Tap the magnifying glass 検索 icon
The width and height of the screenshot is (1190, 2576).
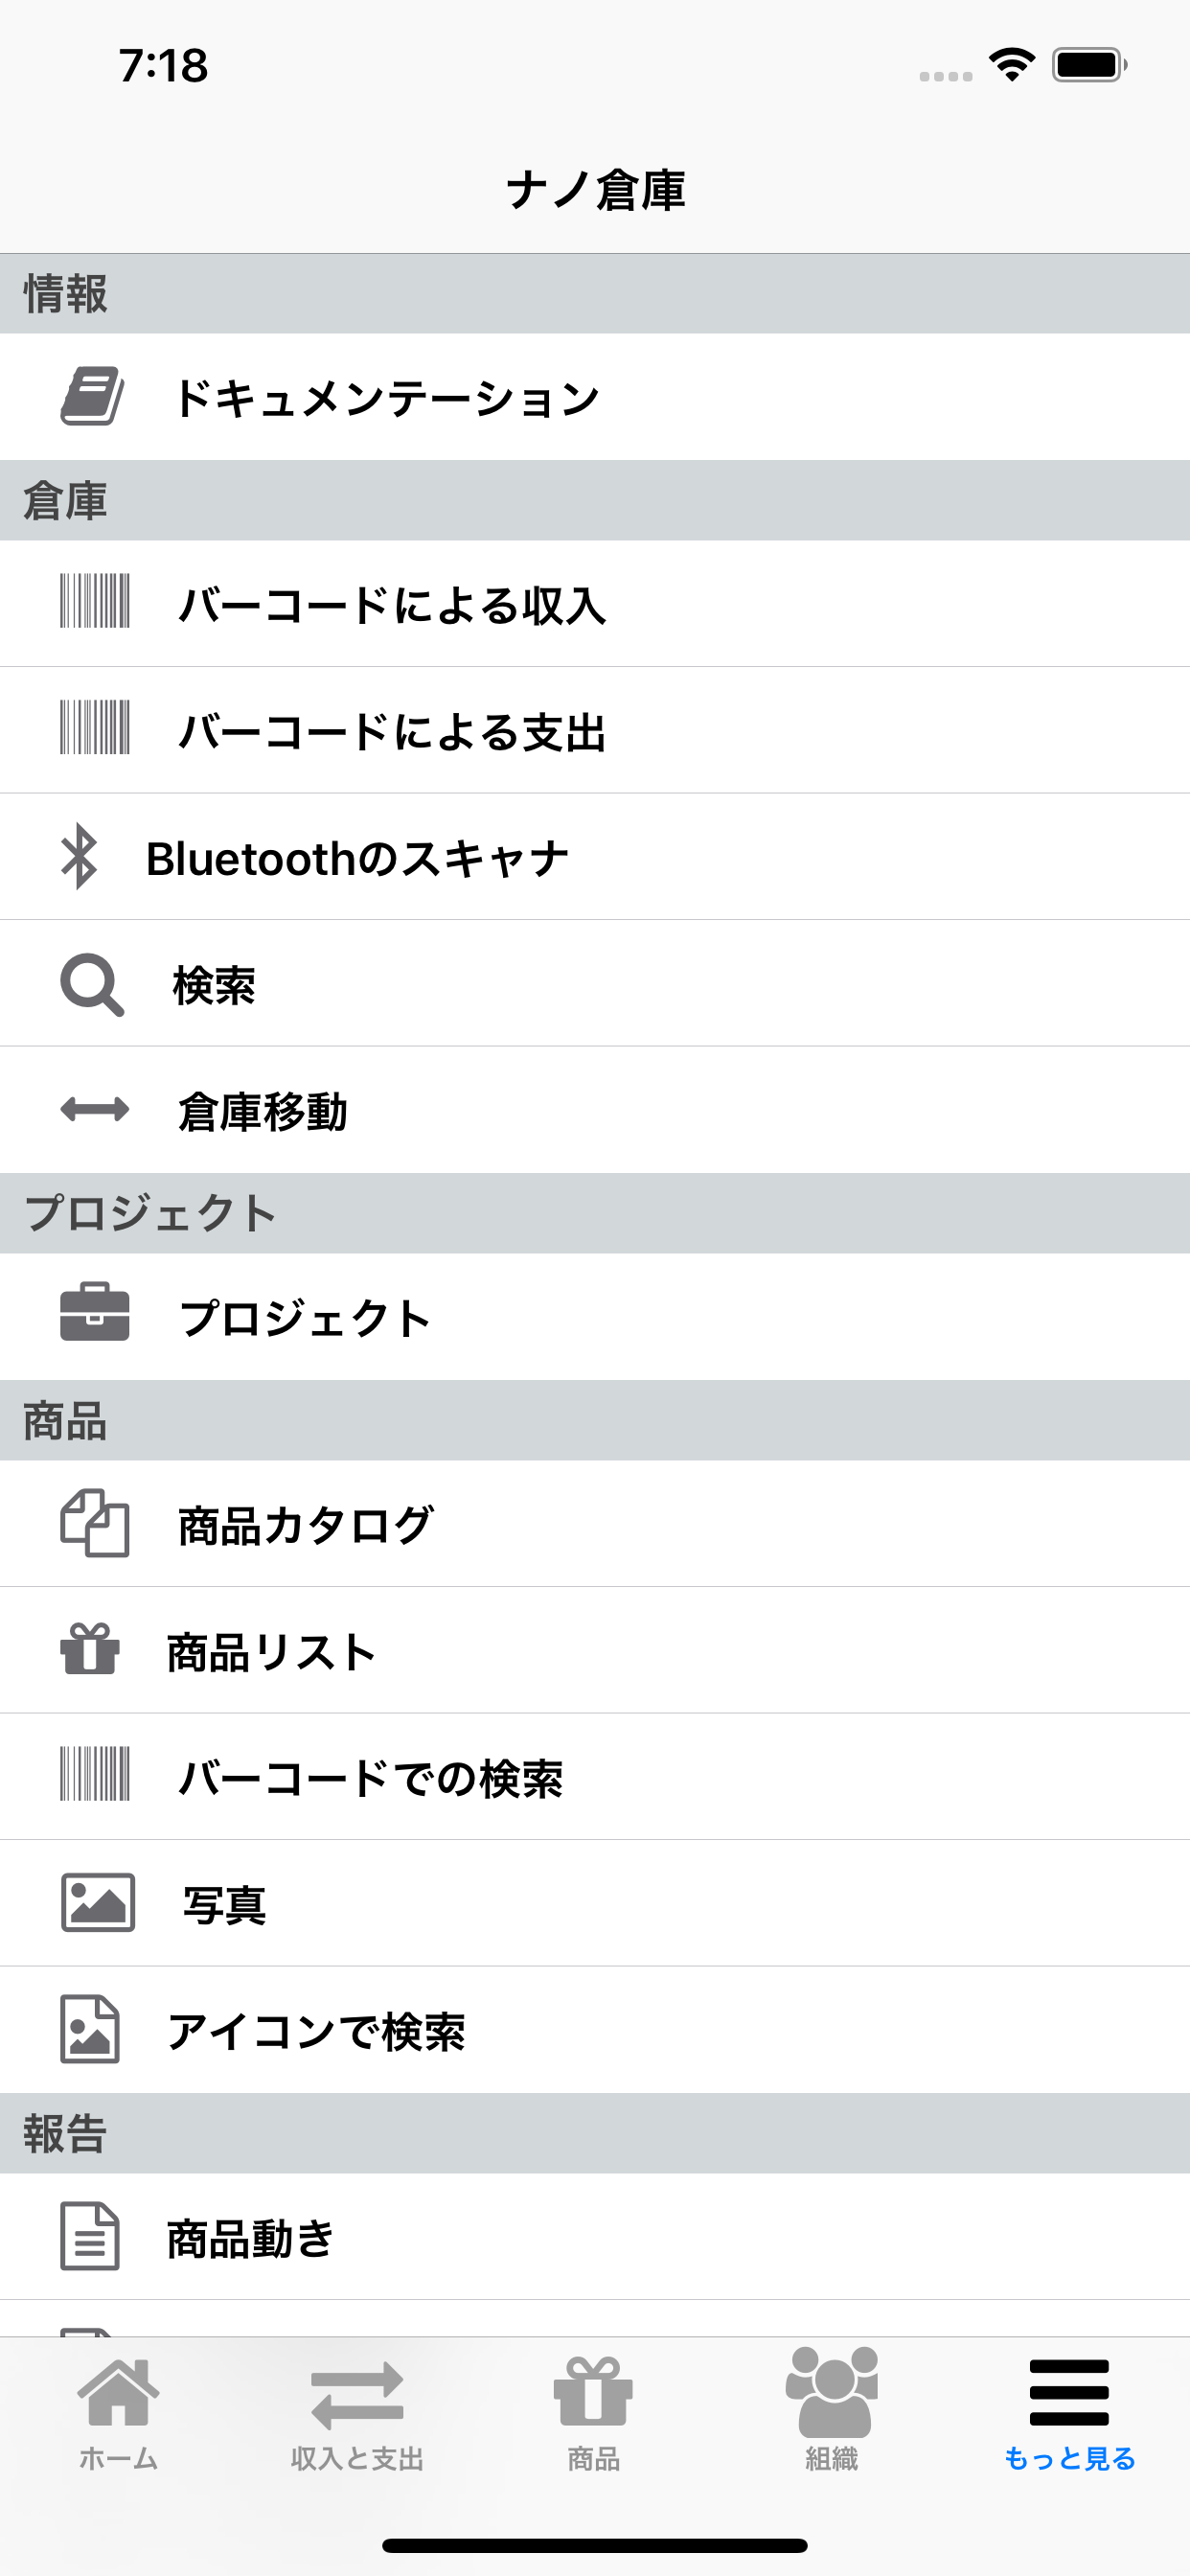pyautogui.click(x=92, y=984)
